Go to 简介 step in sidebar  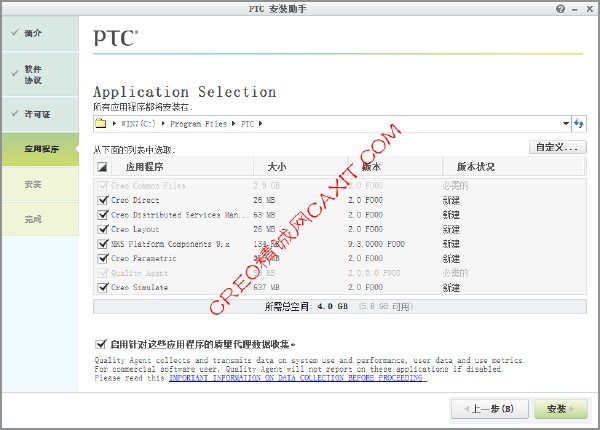pos(40,33)
